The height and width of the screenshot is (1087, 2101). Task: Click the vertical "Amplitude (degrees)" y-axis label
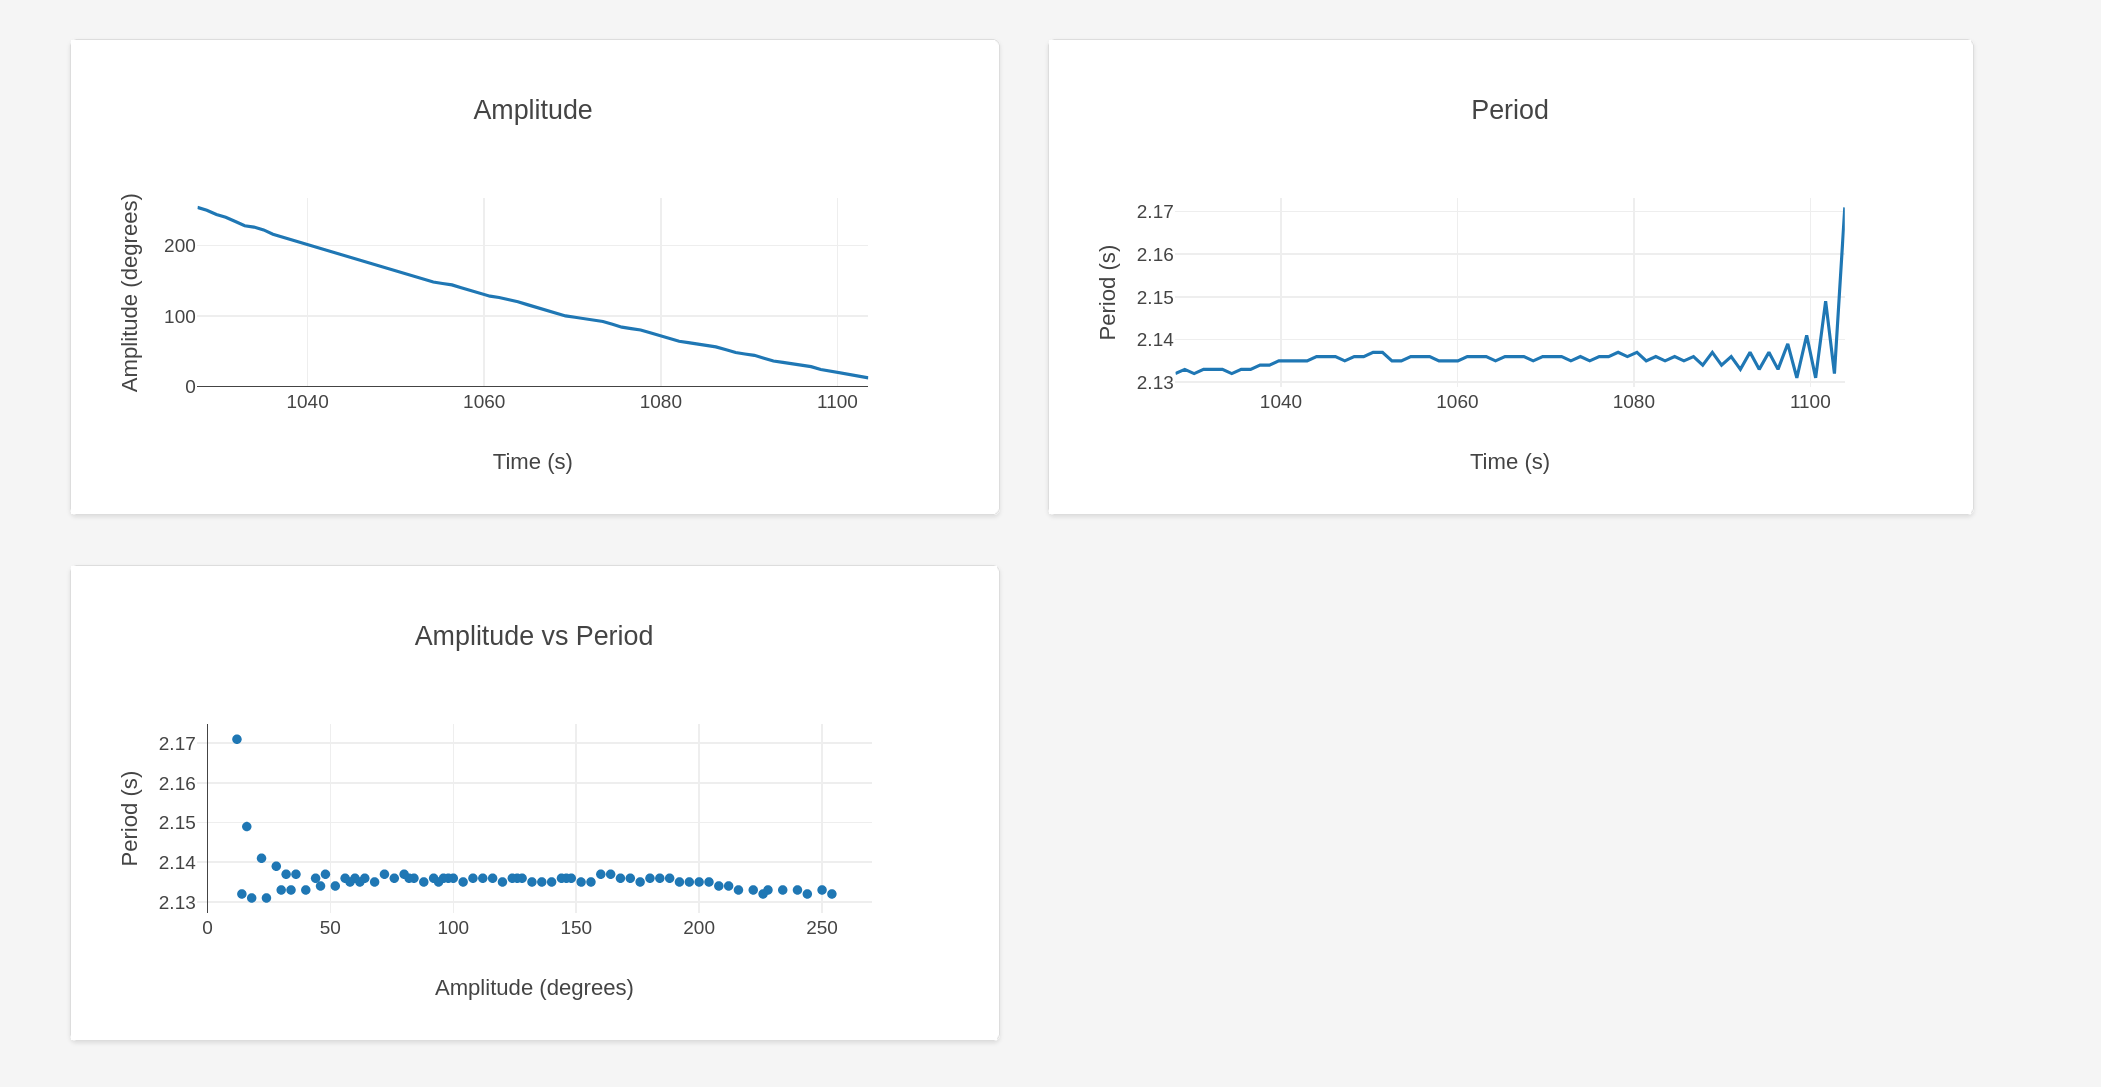[x=130, y=292]
